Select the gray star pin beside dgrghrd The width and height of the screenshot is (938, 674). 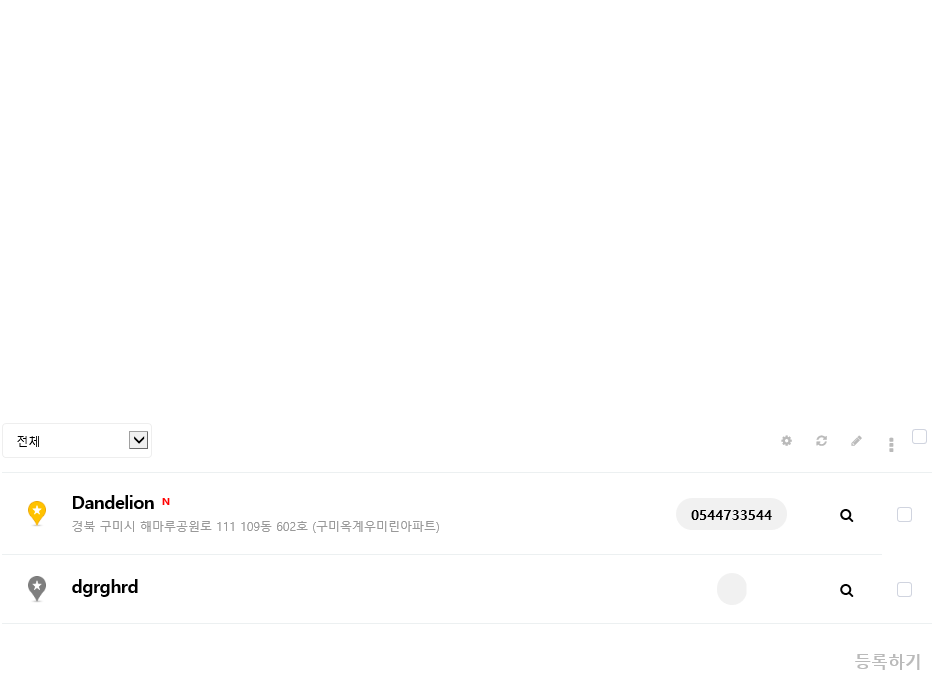point(37,588)
